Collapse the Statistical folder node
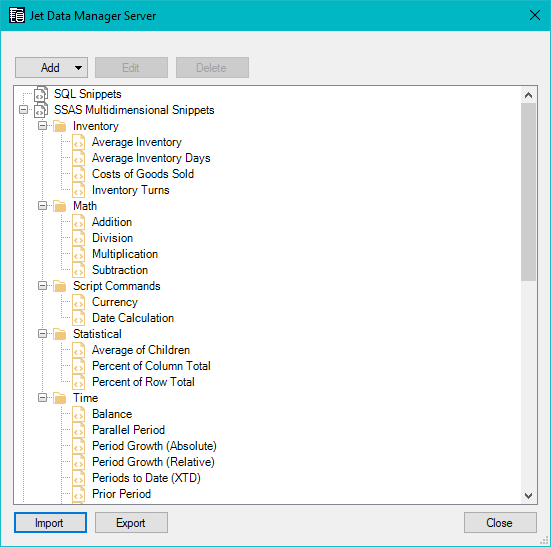551x547 pixels. click(x=43, y=333)
